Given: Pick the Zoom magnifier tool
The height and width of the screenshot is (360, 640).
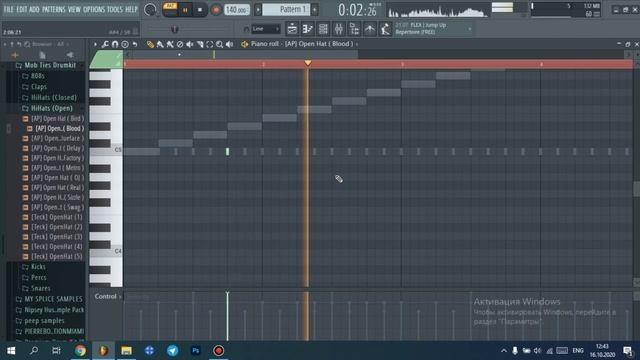Looking at the screenshot, I should [x=220, y=44].
